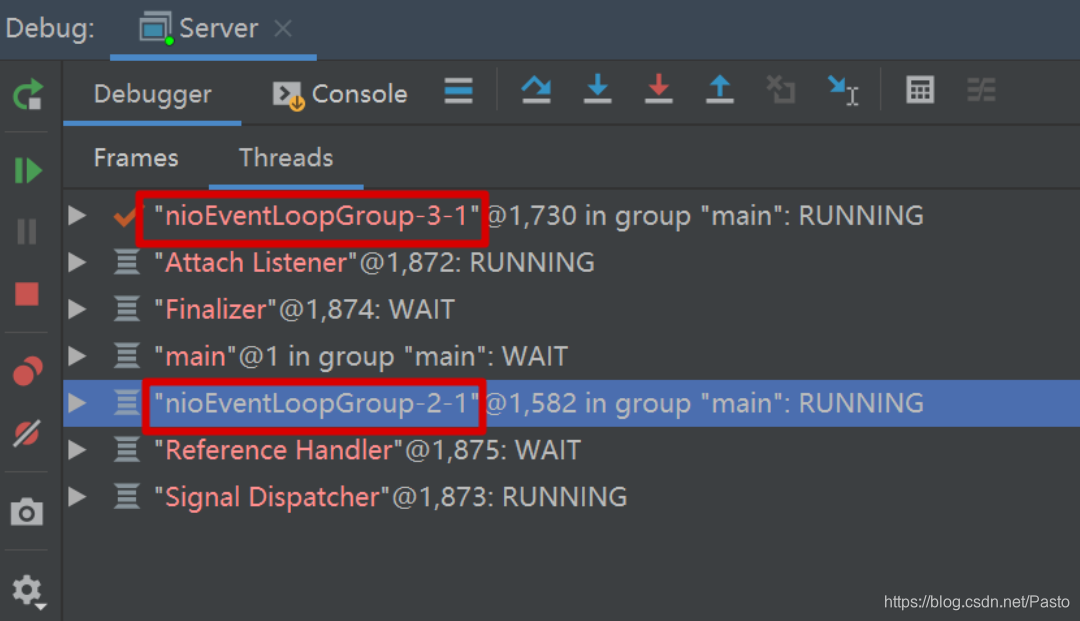Toggle Mute Breakpoints icon
Screen dimensions: 1080x621
27,434
